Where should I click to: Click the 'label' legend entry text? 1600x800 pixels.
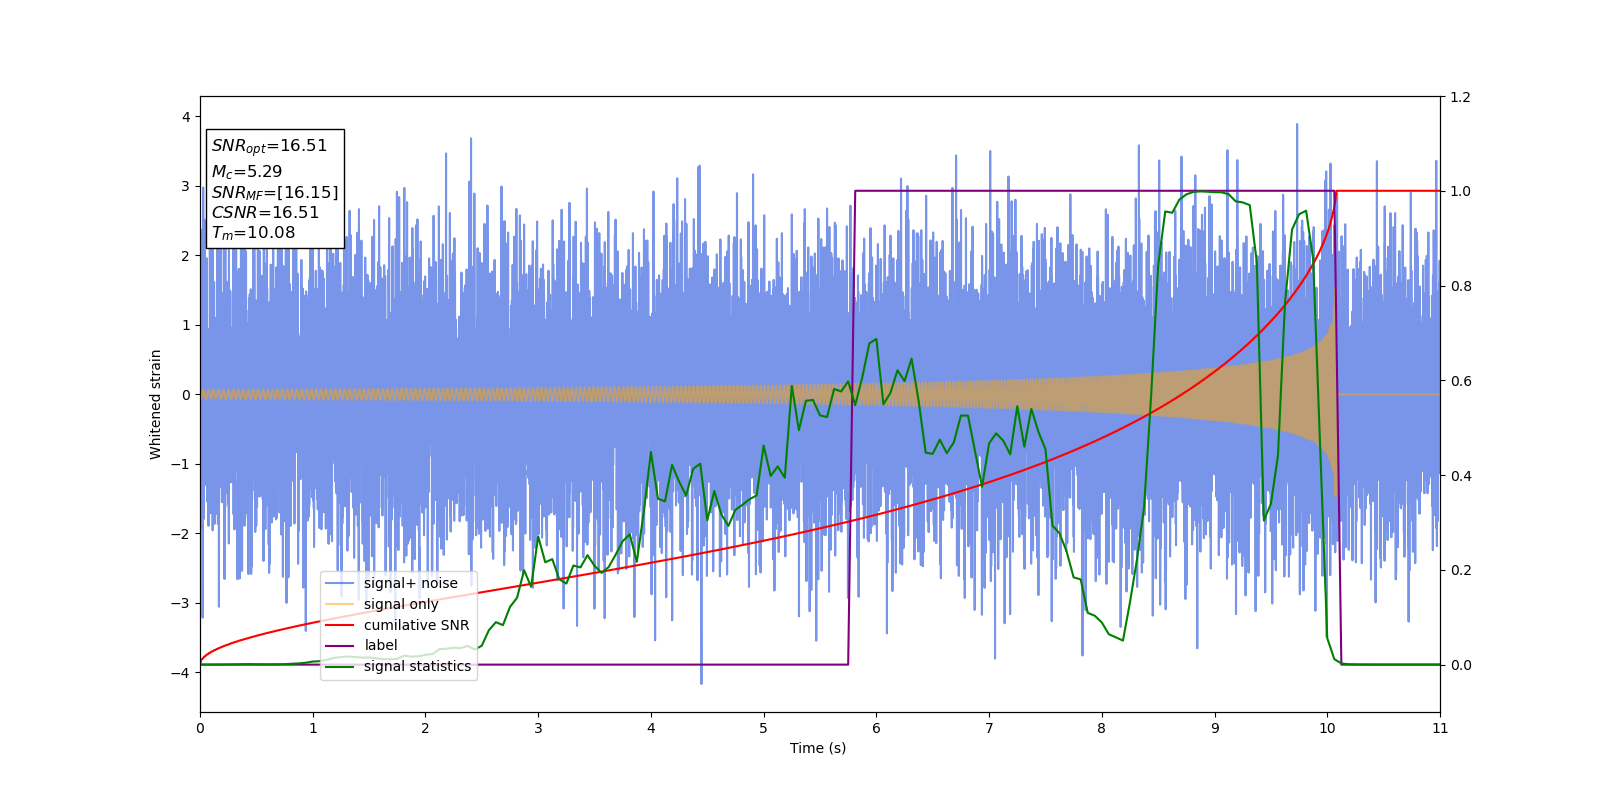pyautogui.click(x=380, y=645)
